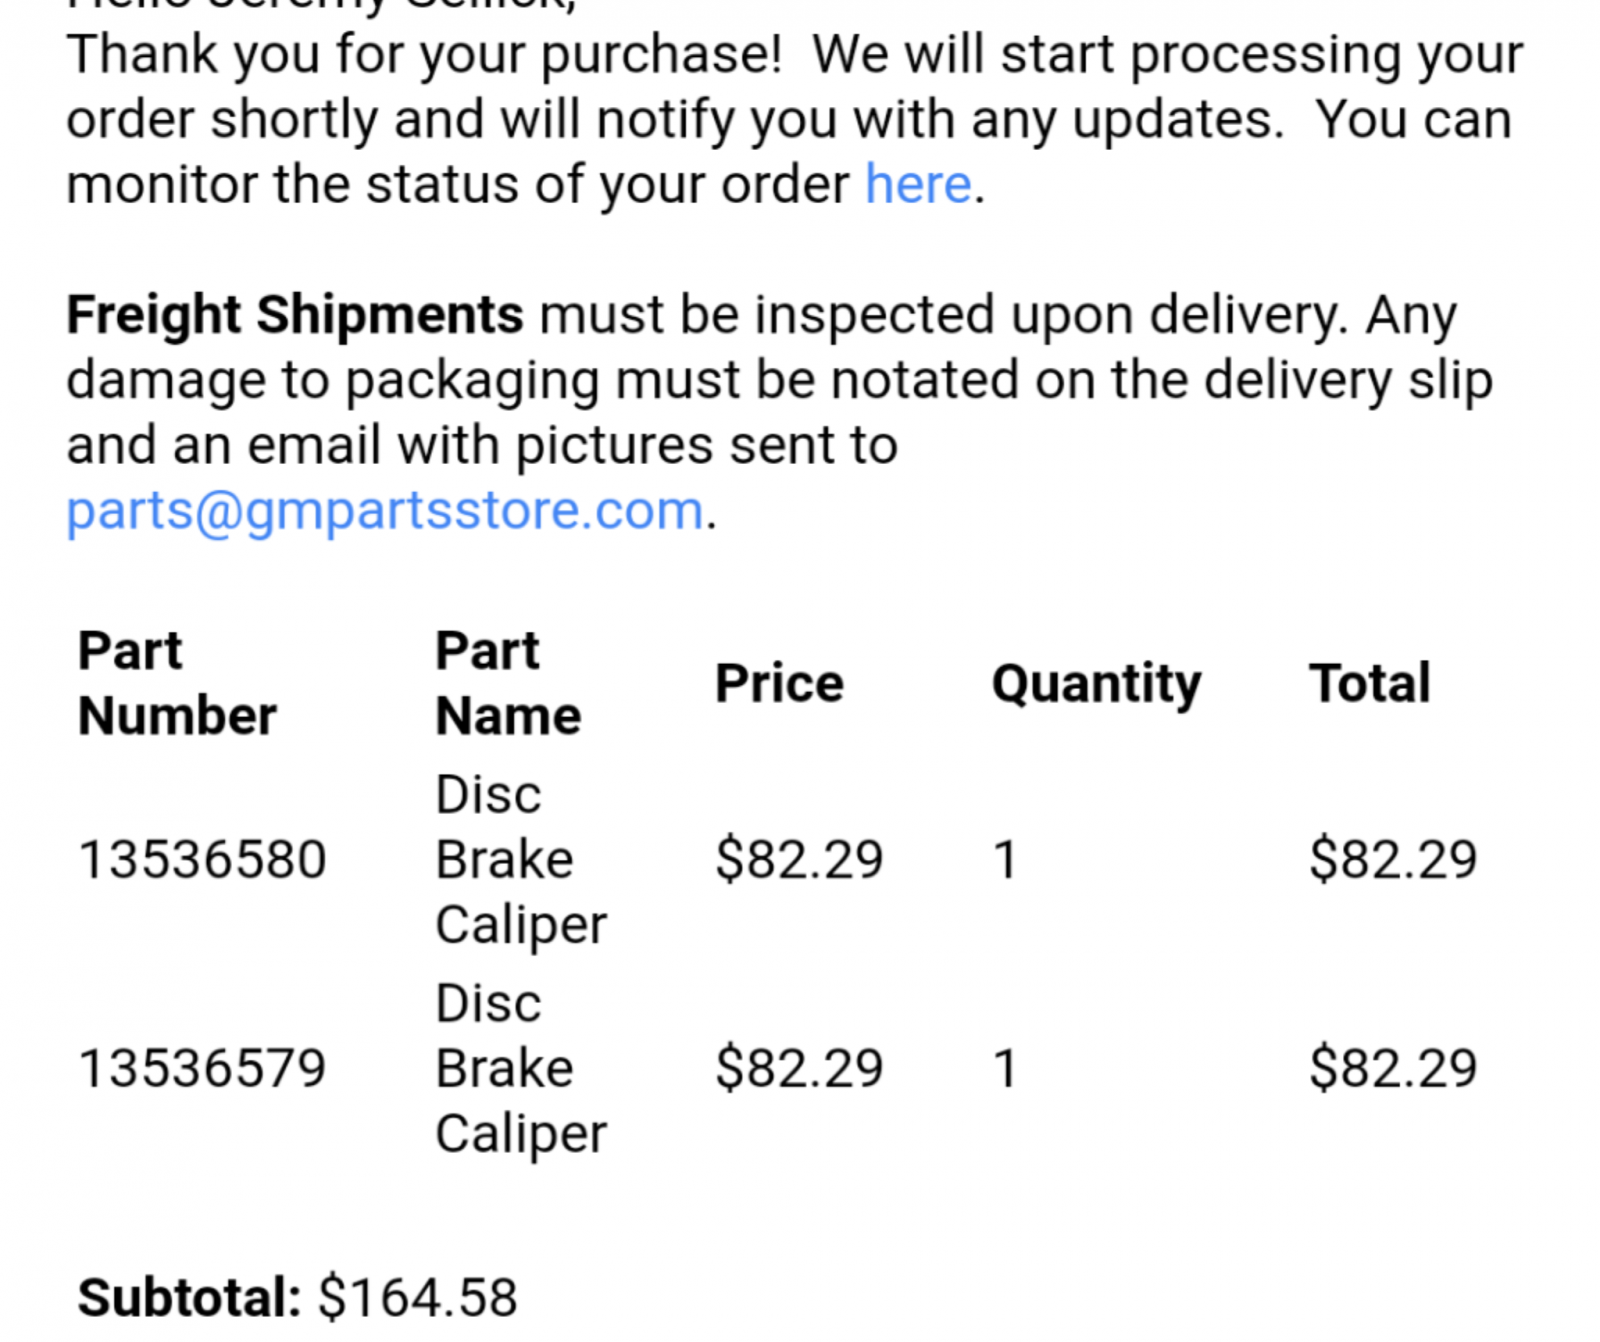The image size is (1600, 1342).
Task: Select part number 13536580
Action: click(202, 860)
